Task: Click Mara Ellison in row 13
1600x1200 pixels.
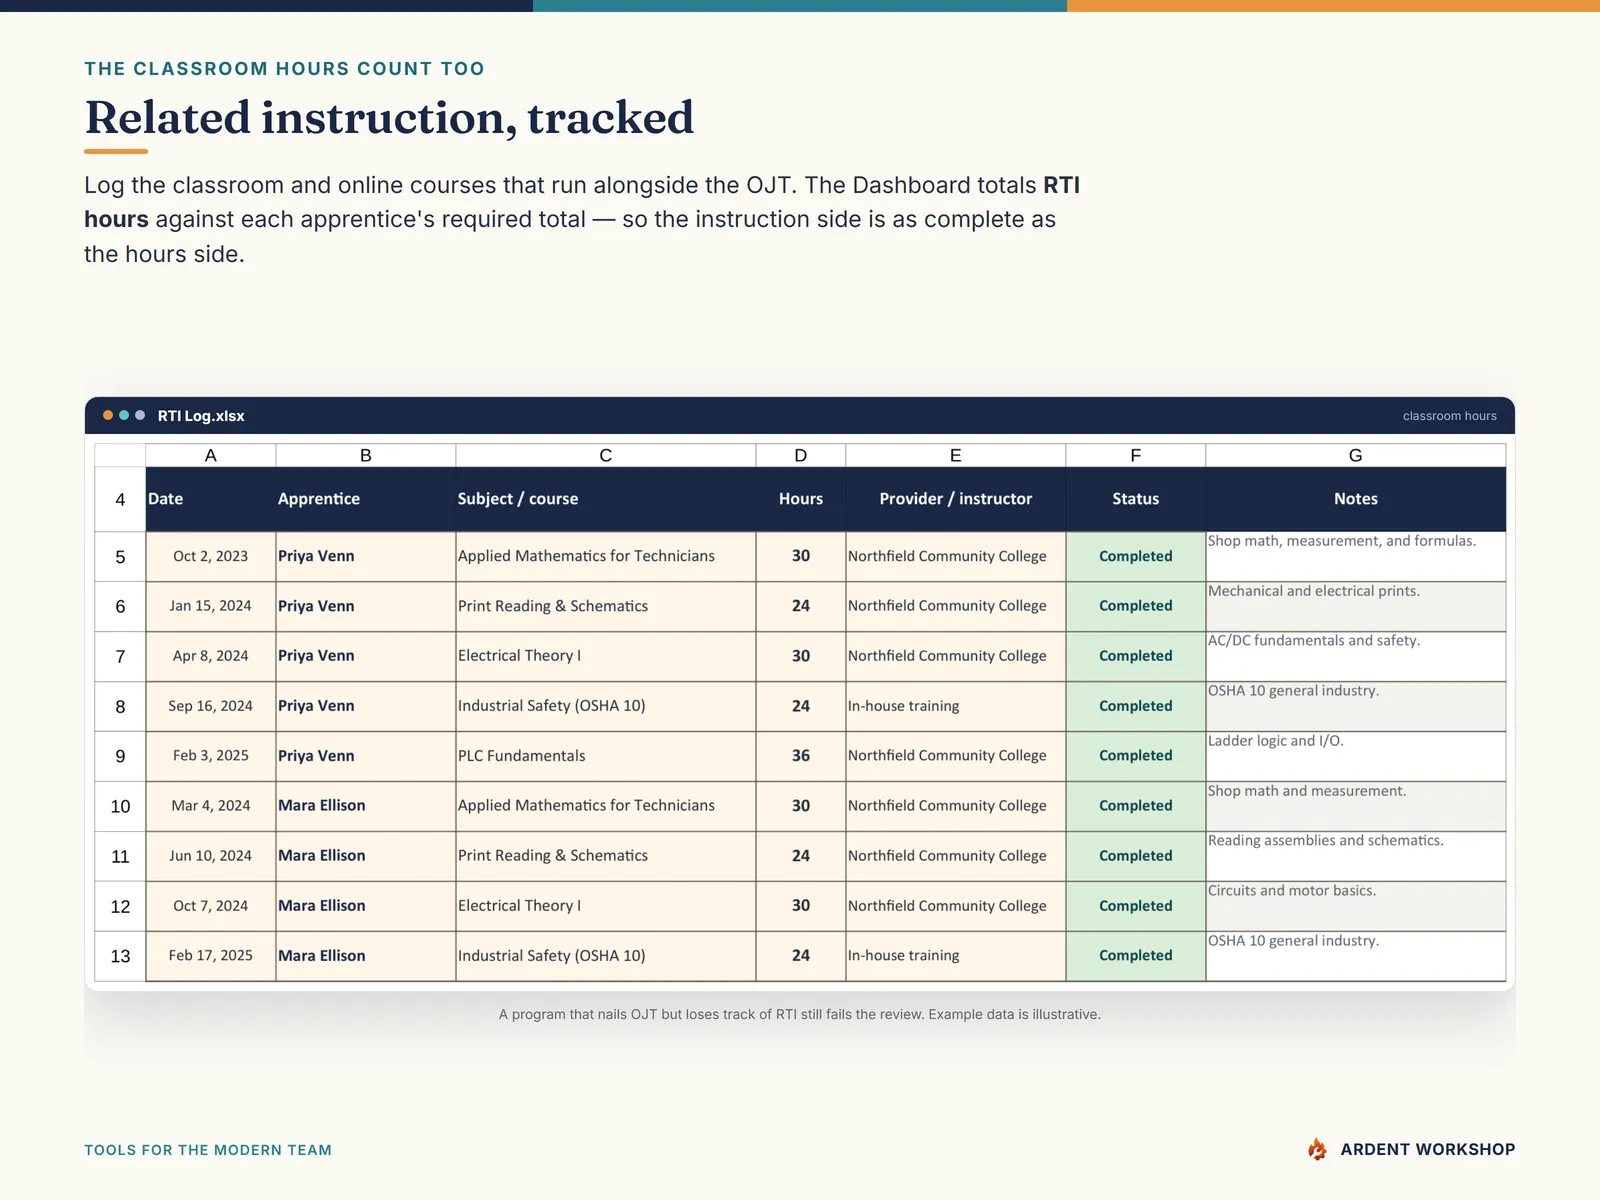Action: pyautogui.click(x=366, y=956)
